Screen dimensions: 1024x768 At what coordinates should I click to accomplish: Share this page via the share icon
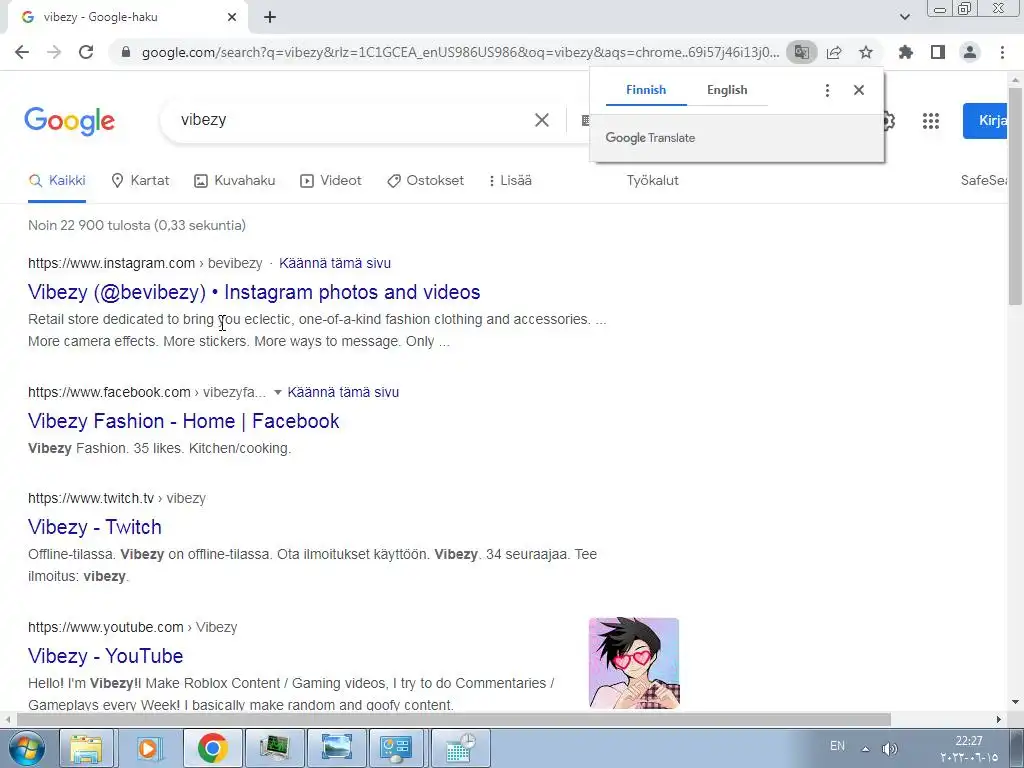(x=834, y=52)
